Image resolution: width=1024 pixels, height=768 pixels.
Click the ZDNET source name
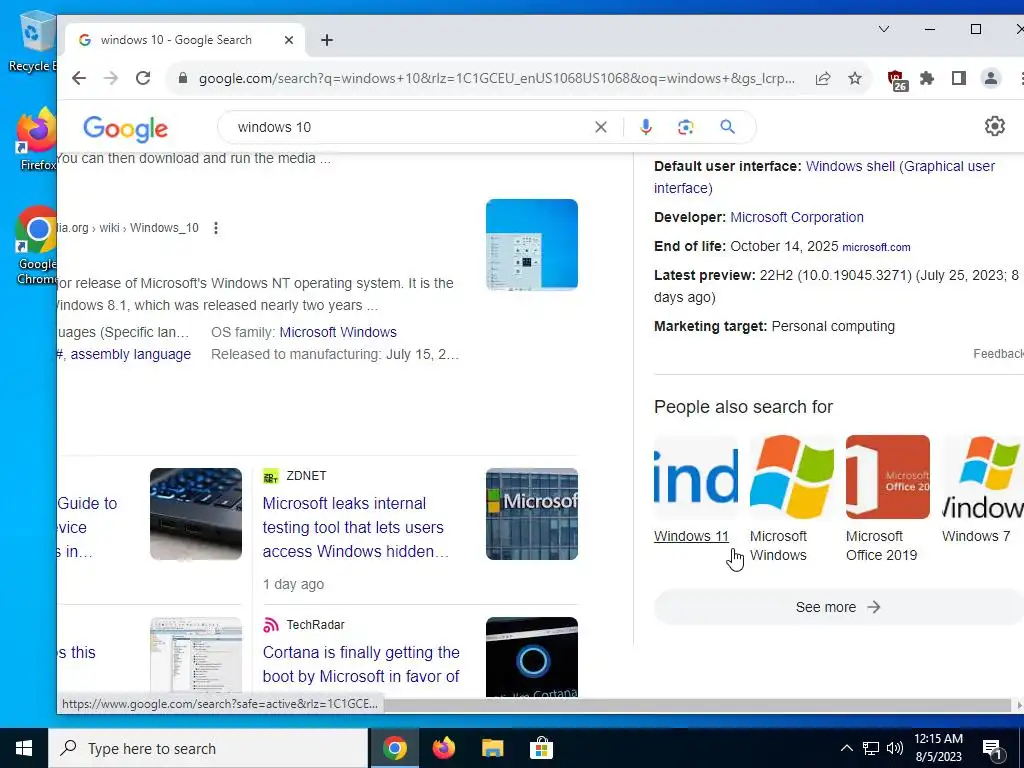pyautogui.click(x=306, y=476)
